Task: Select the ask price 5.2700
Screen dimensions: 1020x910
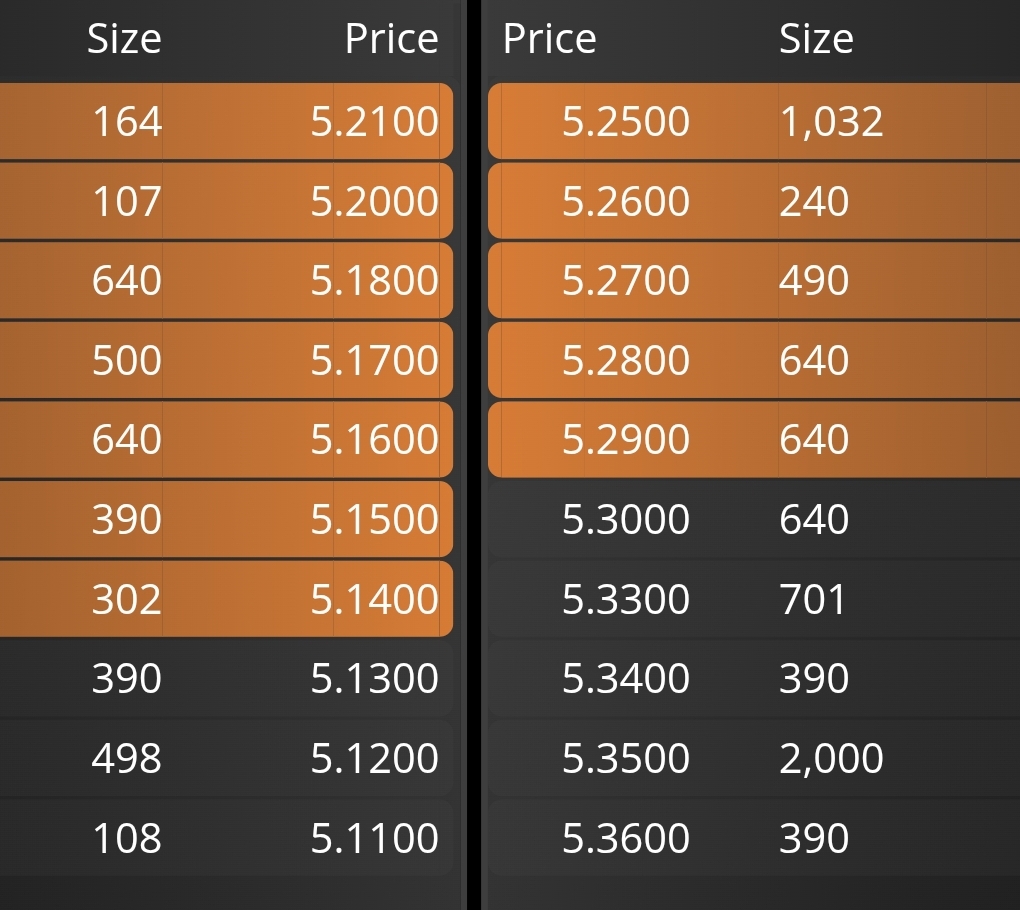Action: tap(626, 280)
